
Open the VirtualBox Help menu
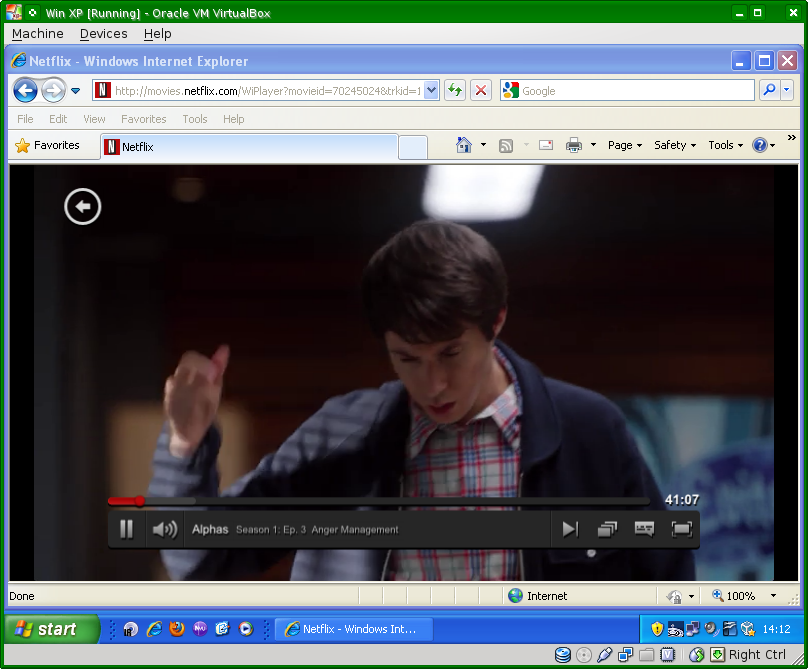pos(157,34)
